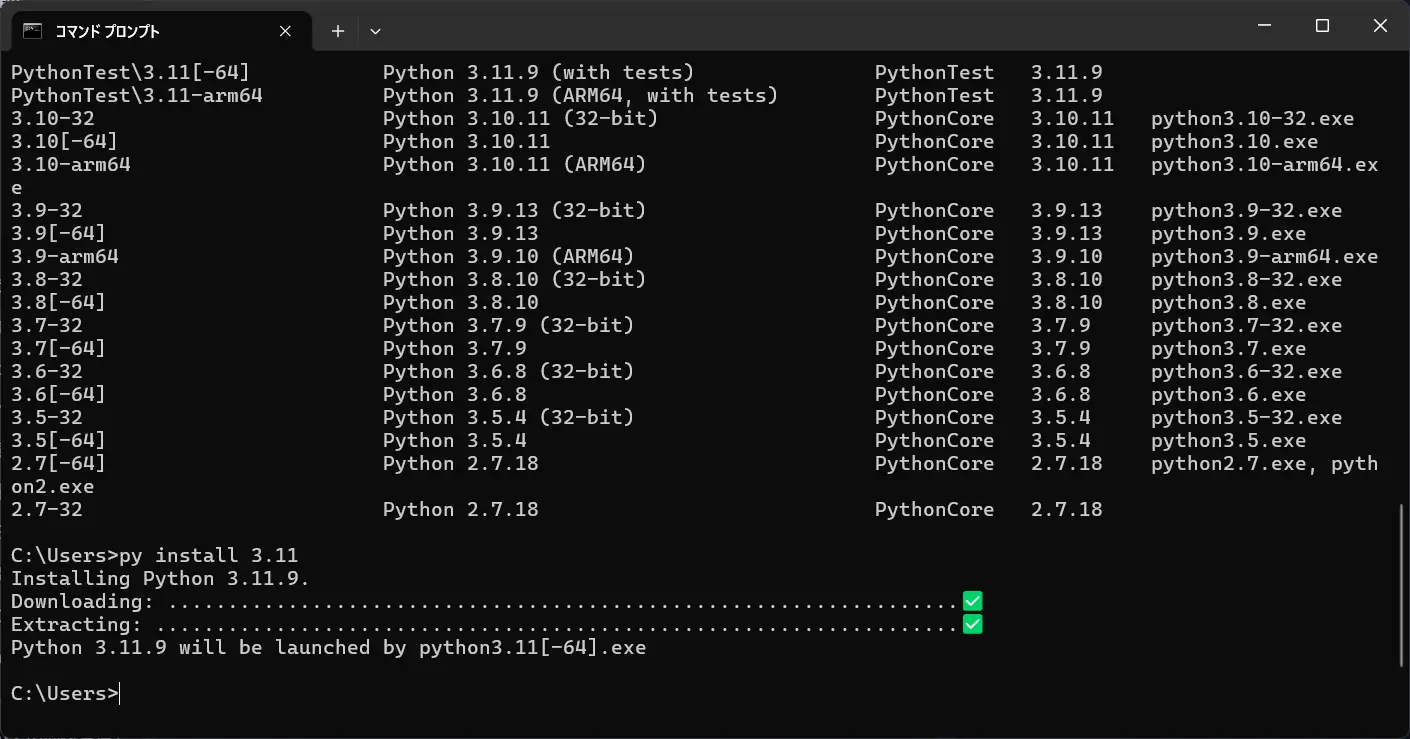Click the green checkmark after Downloading
This screenshot has height=739, width=1410.
972,601
